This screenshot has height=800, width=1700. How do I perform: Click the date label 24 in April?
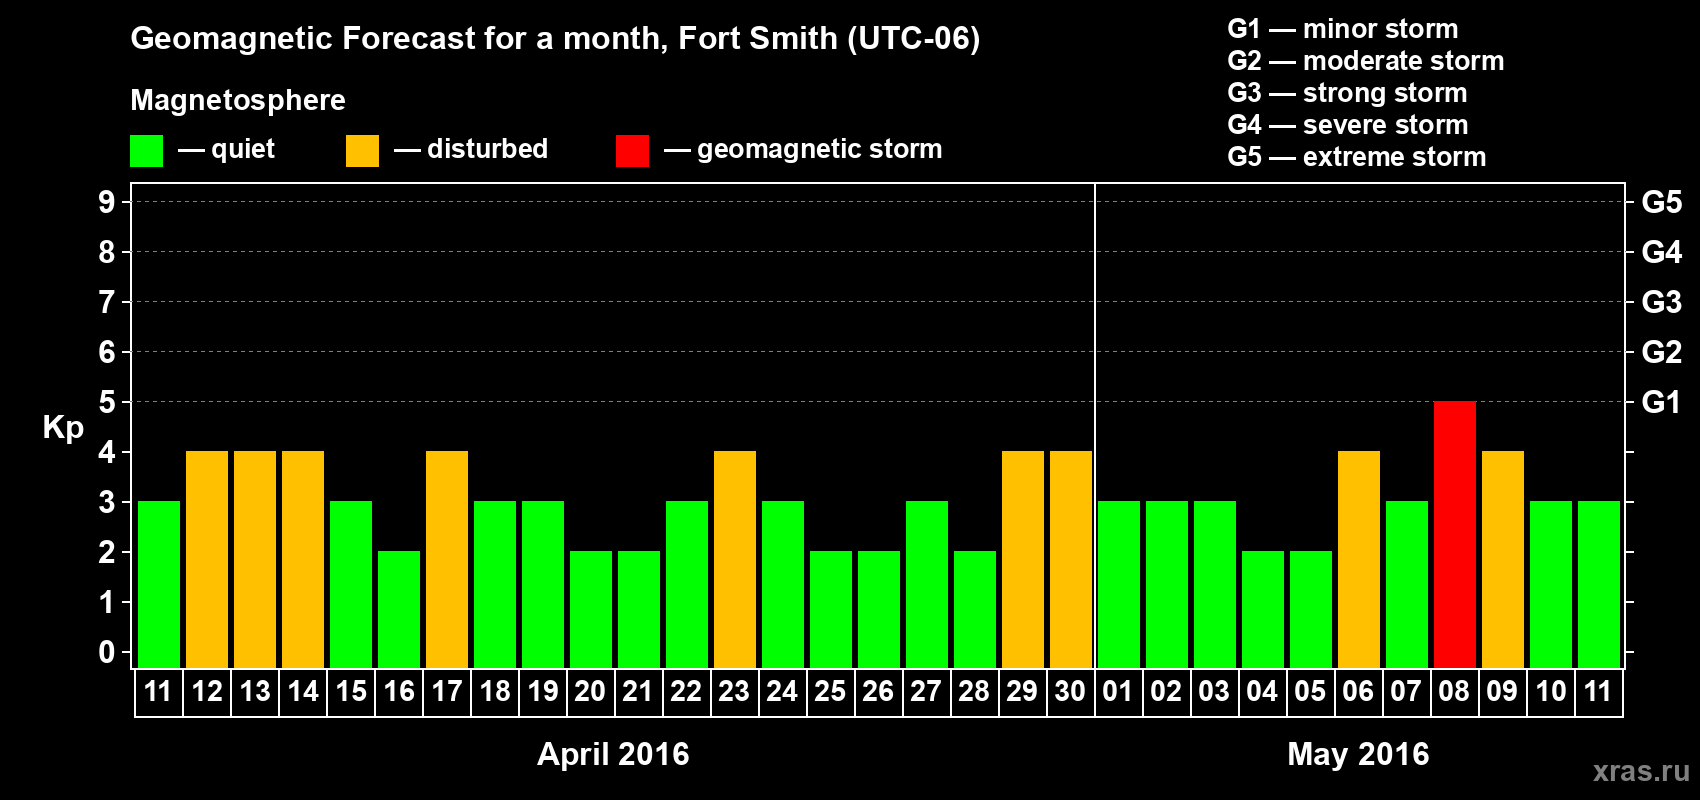pyautogui.click(x=782, y=692)
